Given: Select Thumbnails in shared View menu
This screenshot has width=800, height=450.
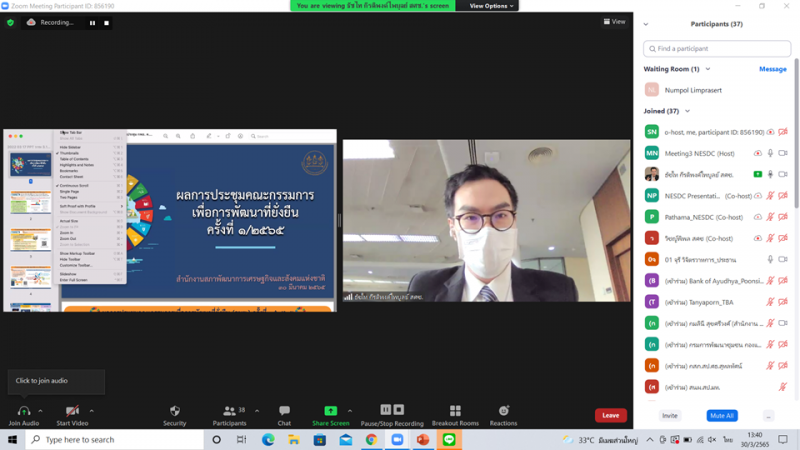Looking at the screenshot, I should tap(69, 153).
